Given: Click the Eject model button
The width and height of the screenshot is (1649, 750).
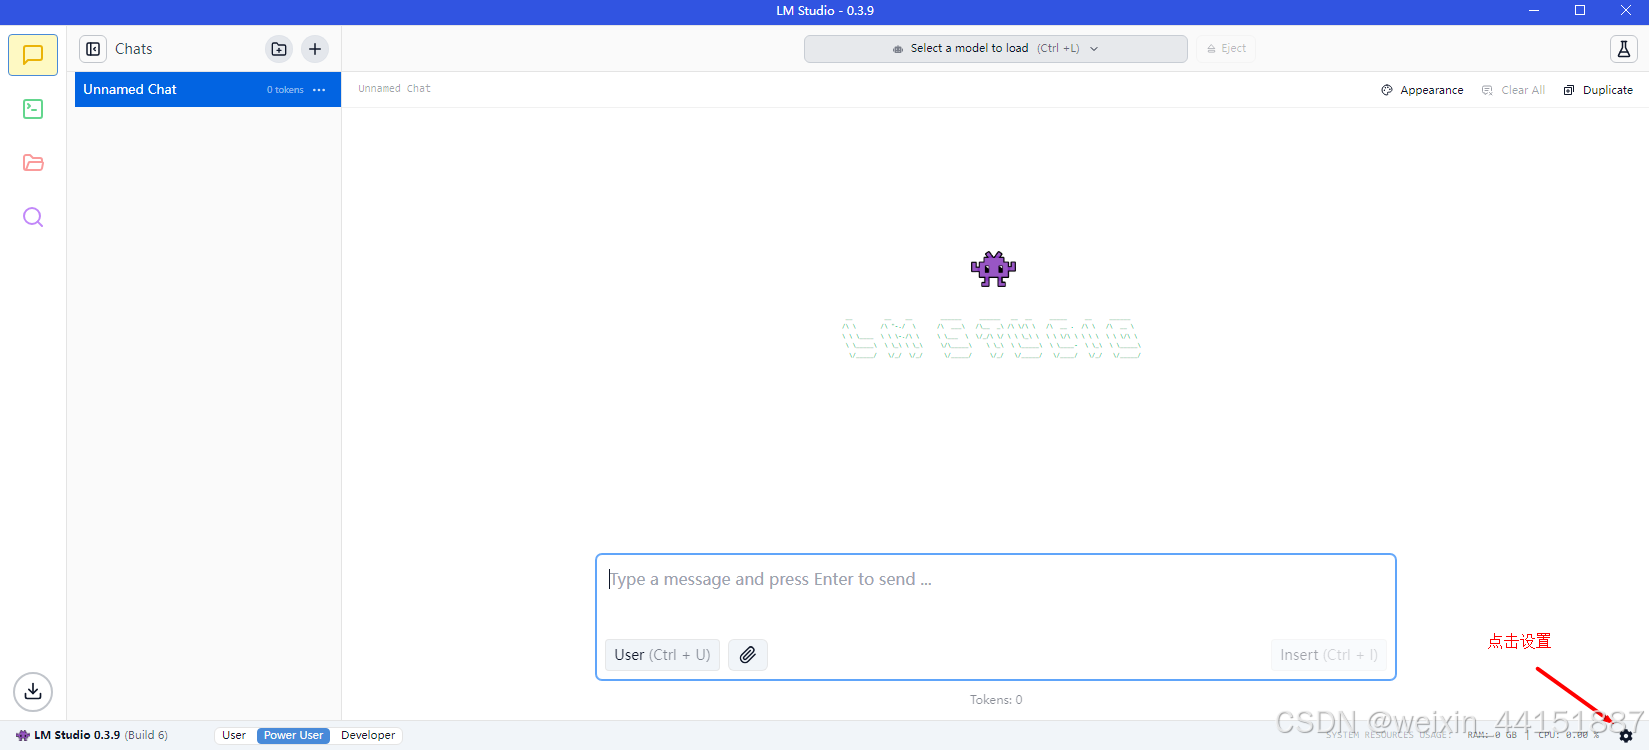Looking at the screenshot, I should [x=1226, y=48].
